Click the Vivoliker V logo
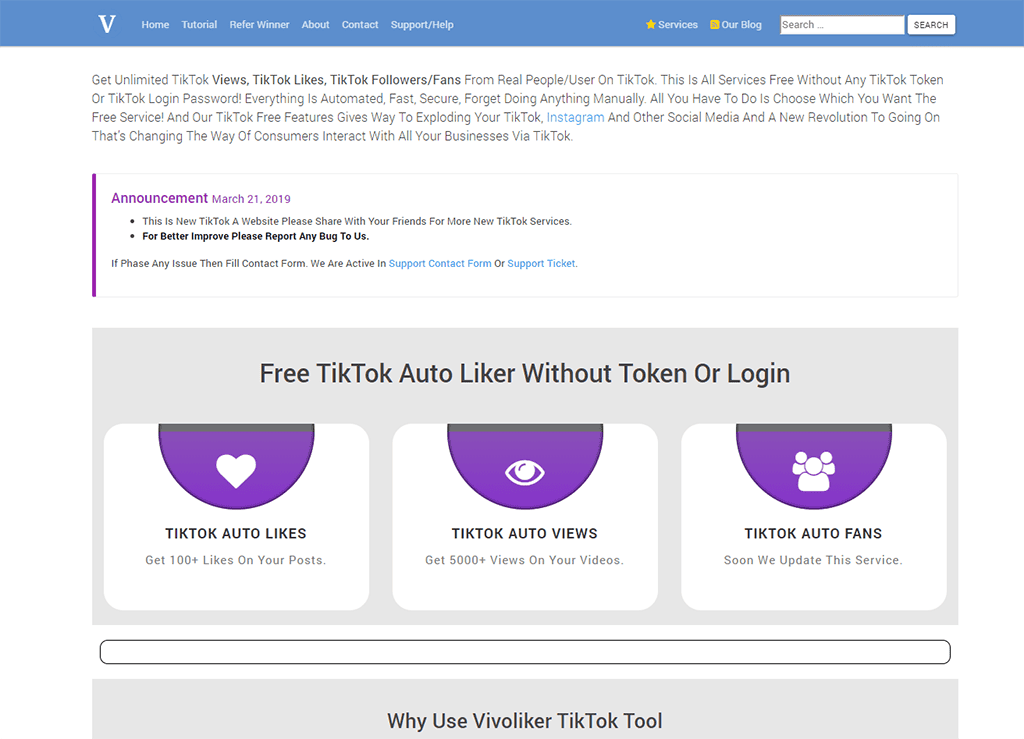 [107, 24]
